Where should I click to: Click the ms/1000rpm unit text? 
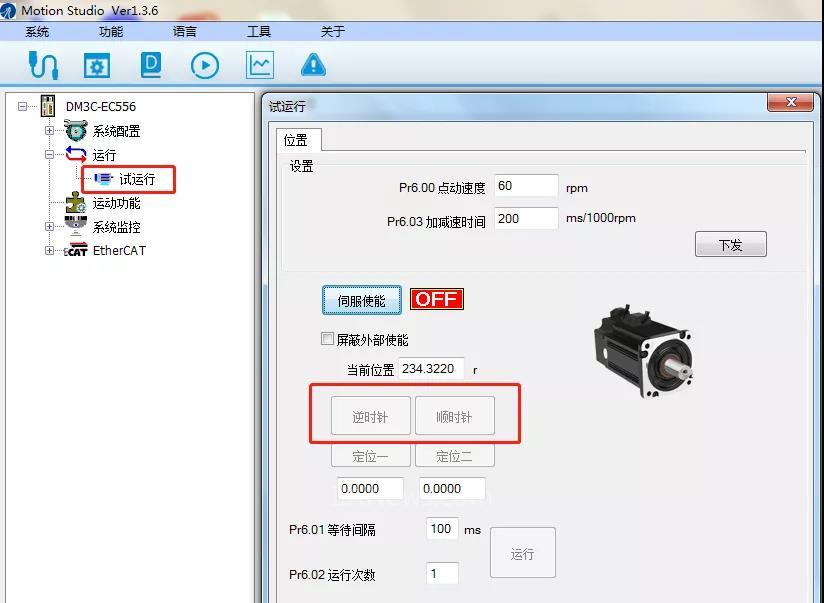pyautogui.click(x=601, y=218)
